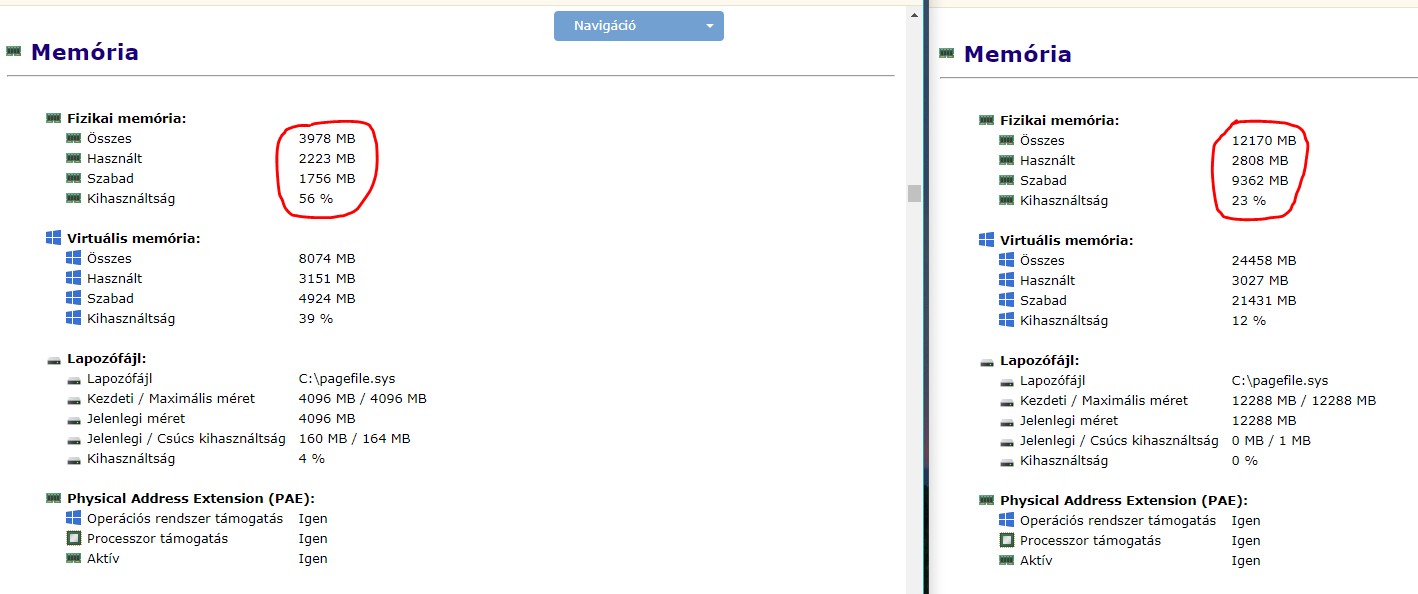Click the Windows icon on the Összes 24458 MB row
1418x594 pixels.
[1007, 260]
